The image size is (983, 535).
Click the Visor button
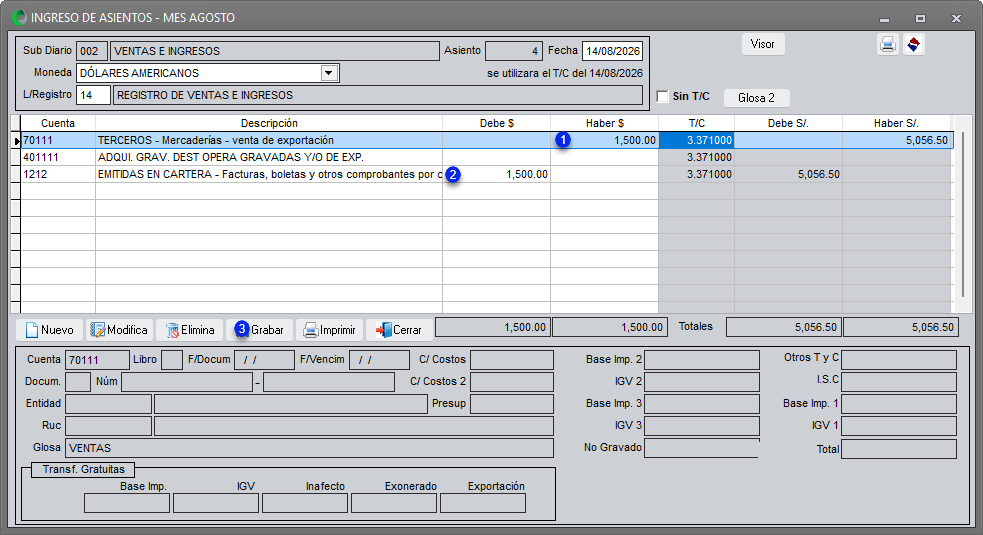763,44
